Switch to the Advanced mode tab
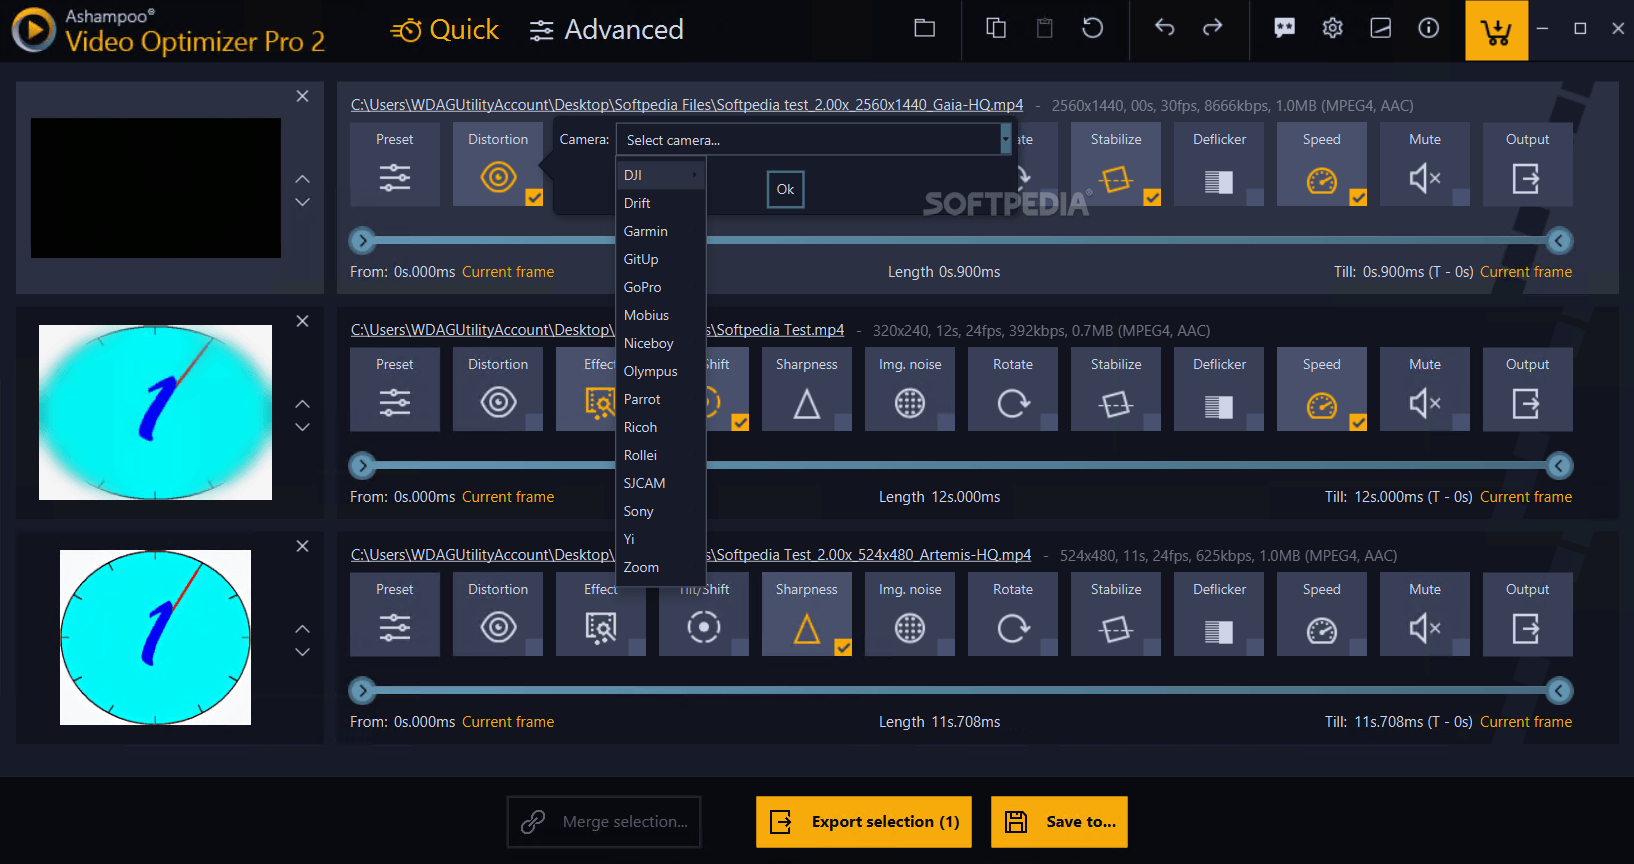 tap(606, 30)
